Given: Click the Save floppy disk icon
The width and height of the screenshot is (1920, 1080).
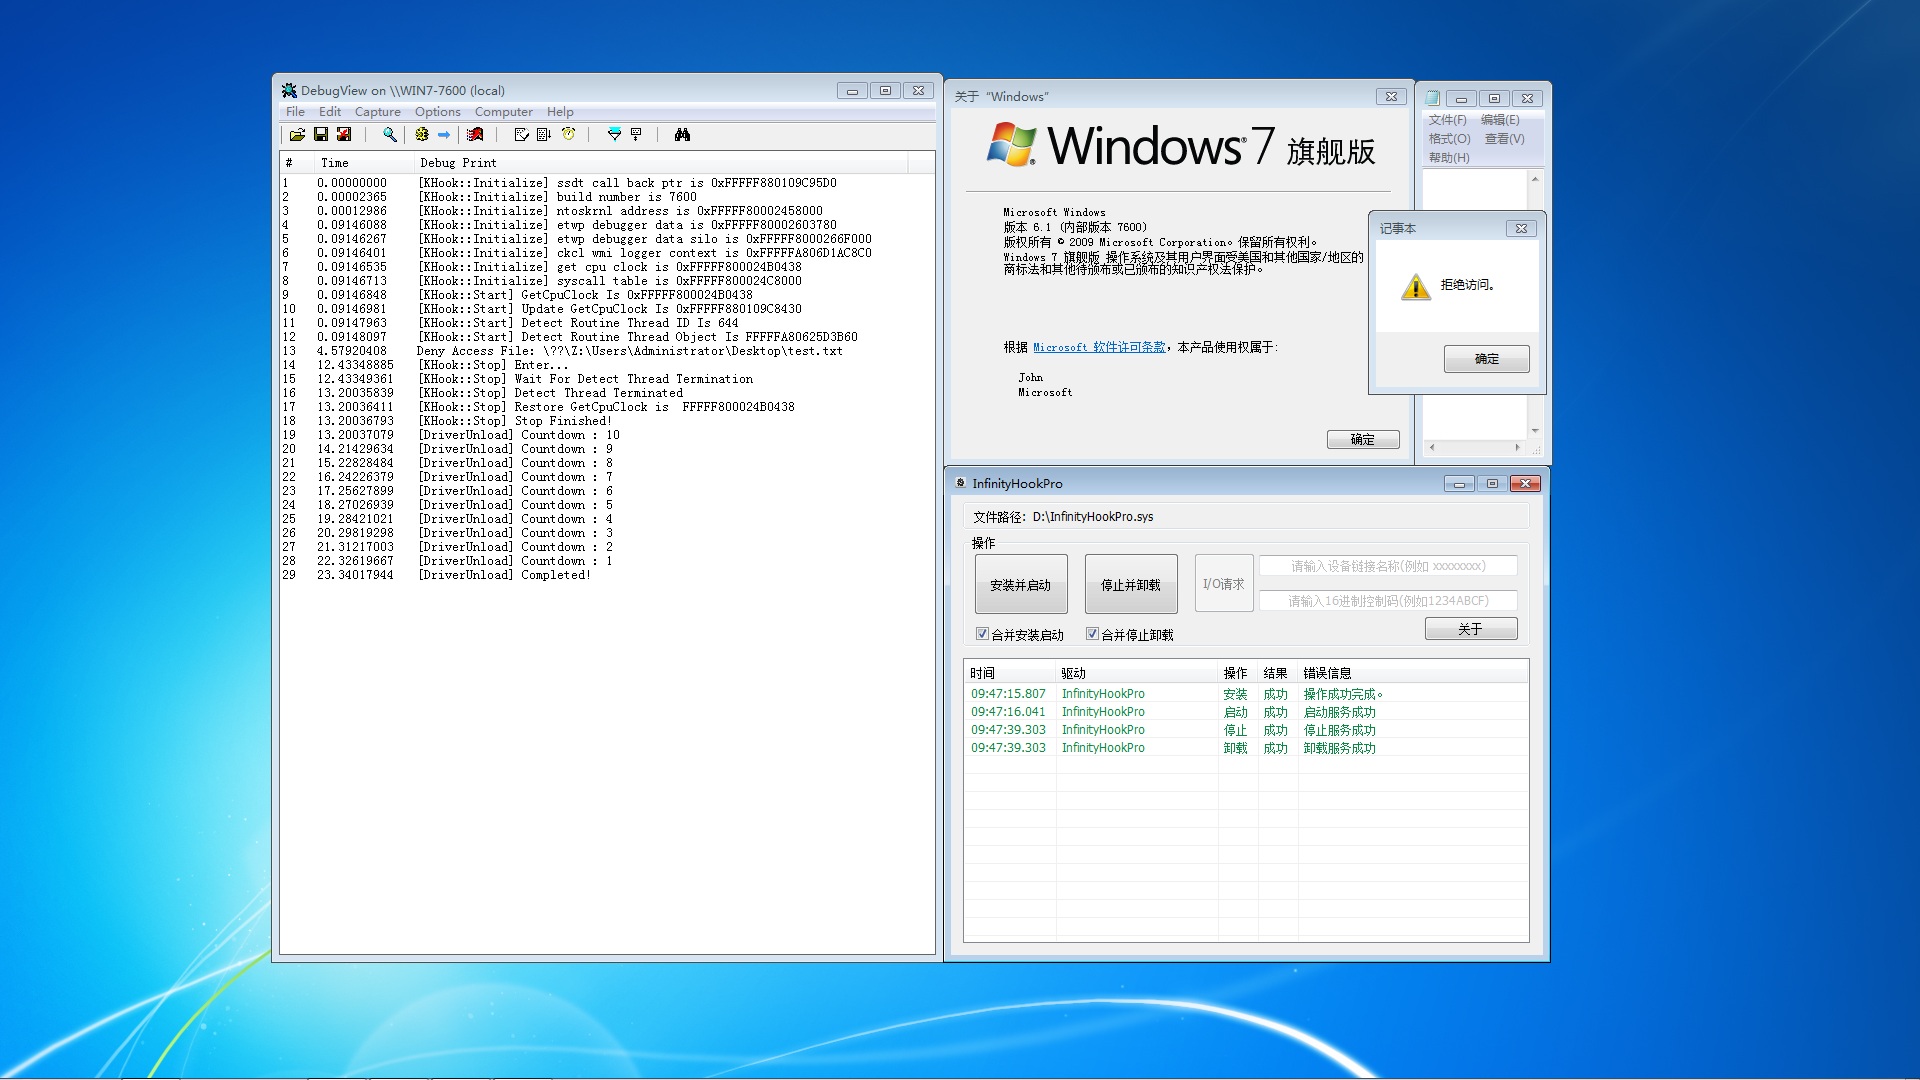Looking at the screenshot, I should pyautogui.click(x=321, y=135).
